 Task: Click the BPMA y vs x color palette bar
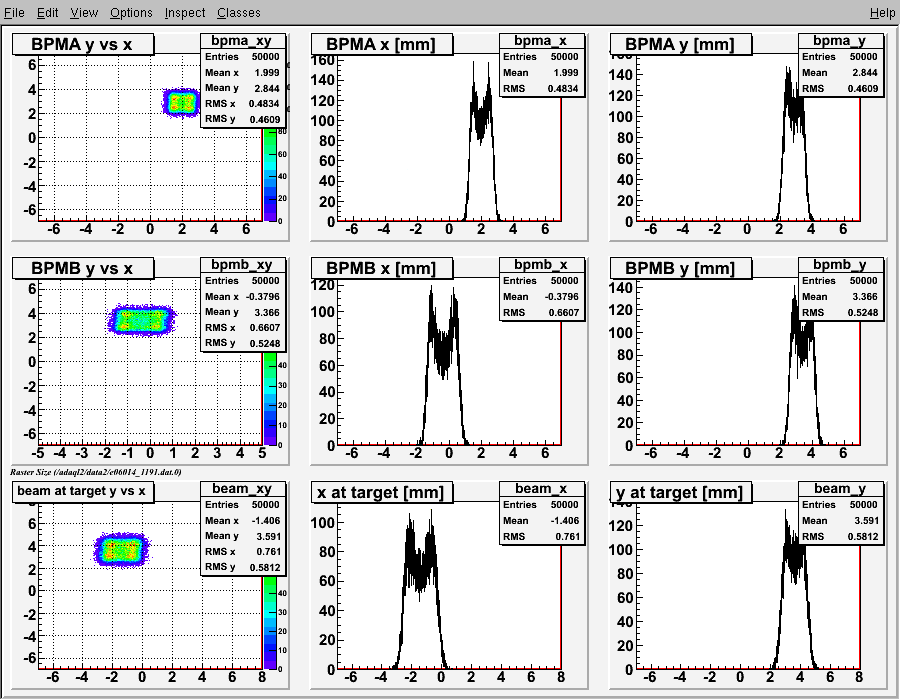[x=270, y=174]
